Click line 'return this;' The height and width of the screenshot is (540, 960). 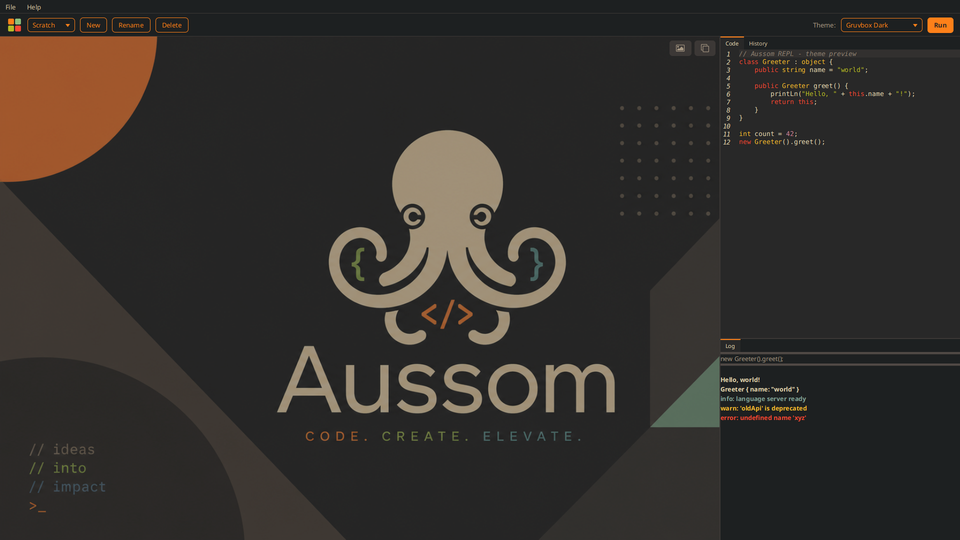pos(793,102)
